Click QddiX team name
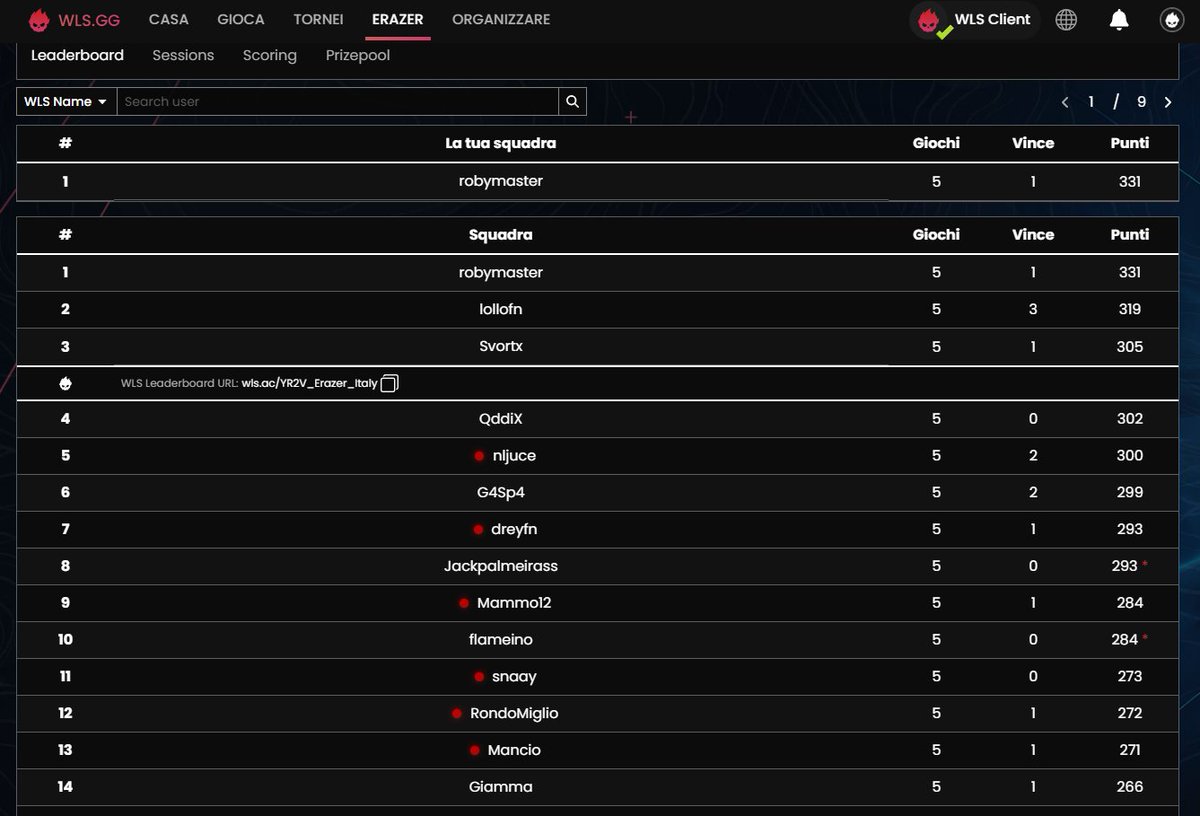This screenshot has height=816, width=1200. tap(501, 418)
